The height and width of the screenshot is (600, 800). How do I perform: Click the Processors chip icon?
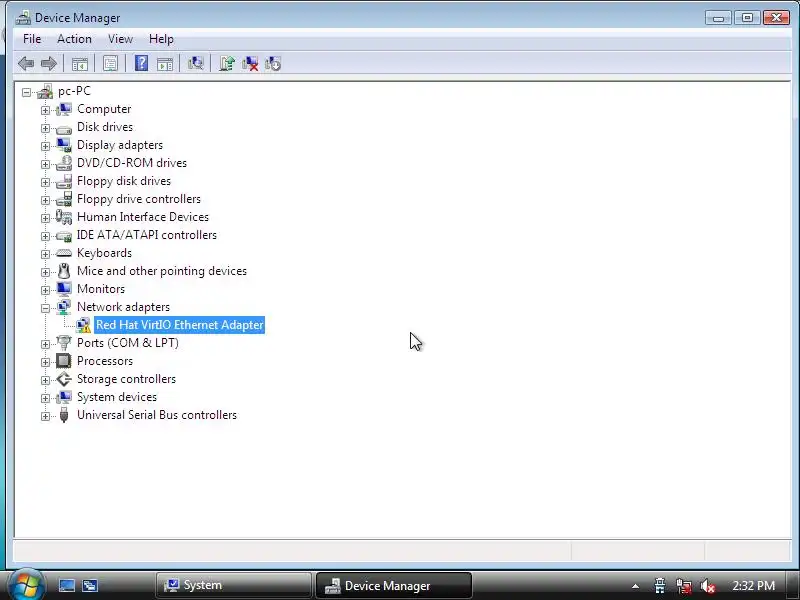pos(64,361)
